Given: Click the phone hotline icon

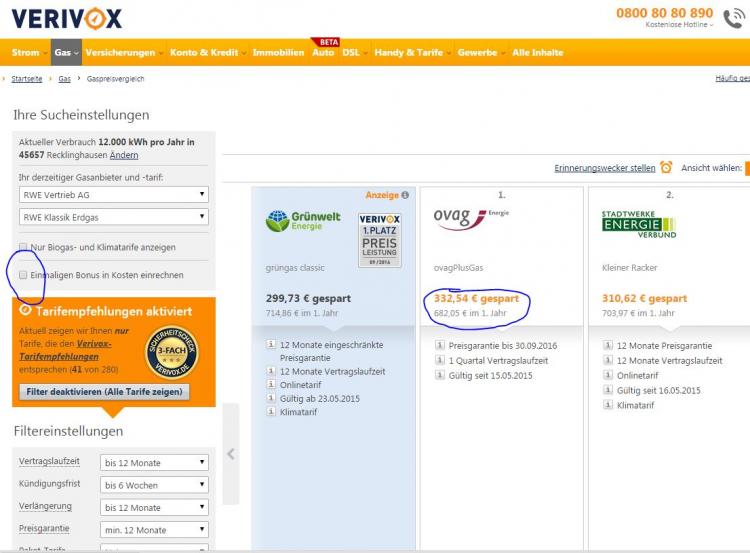Looking at the screenshot, I should (x=734, y=19).
